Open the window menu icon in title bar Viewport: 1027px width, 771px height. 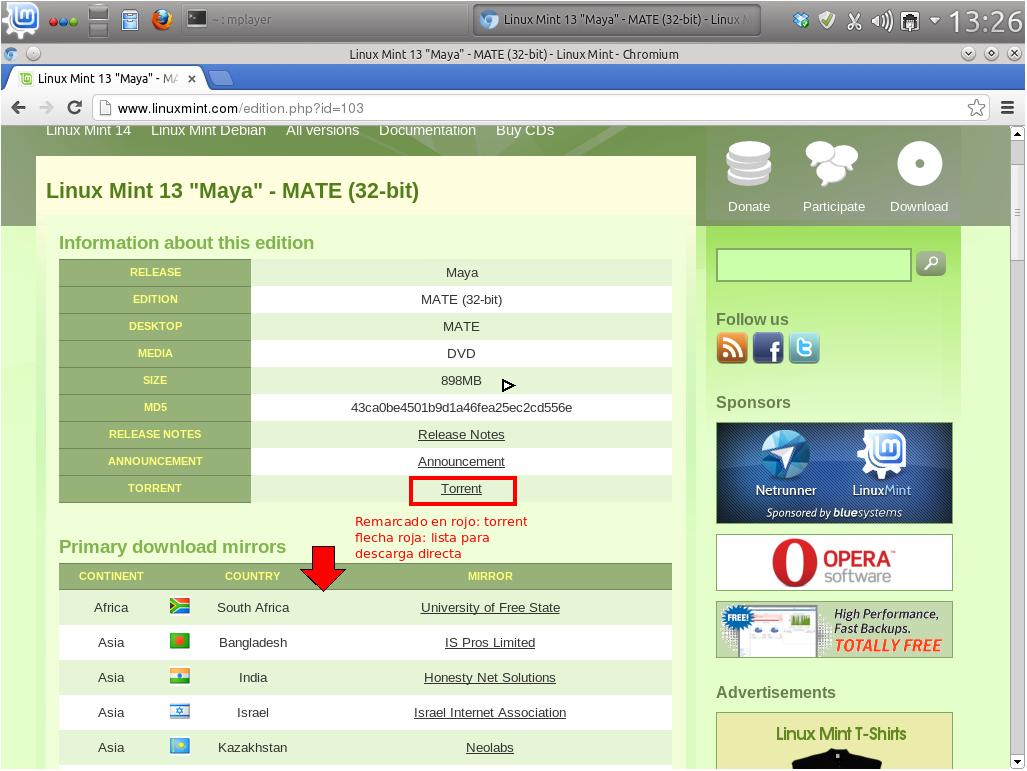coord(10,54)
